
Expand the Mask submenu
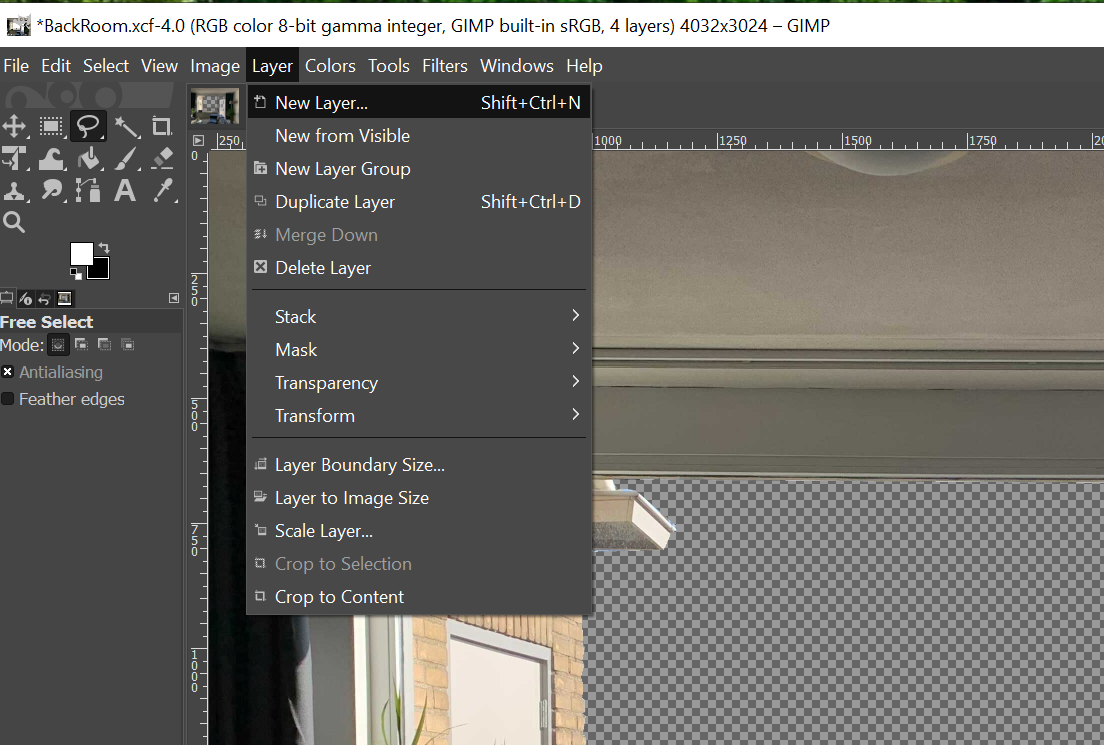click(x=296, y=349)
